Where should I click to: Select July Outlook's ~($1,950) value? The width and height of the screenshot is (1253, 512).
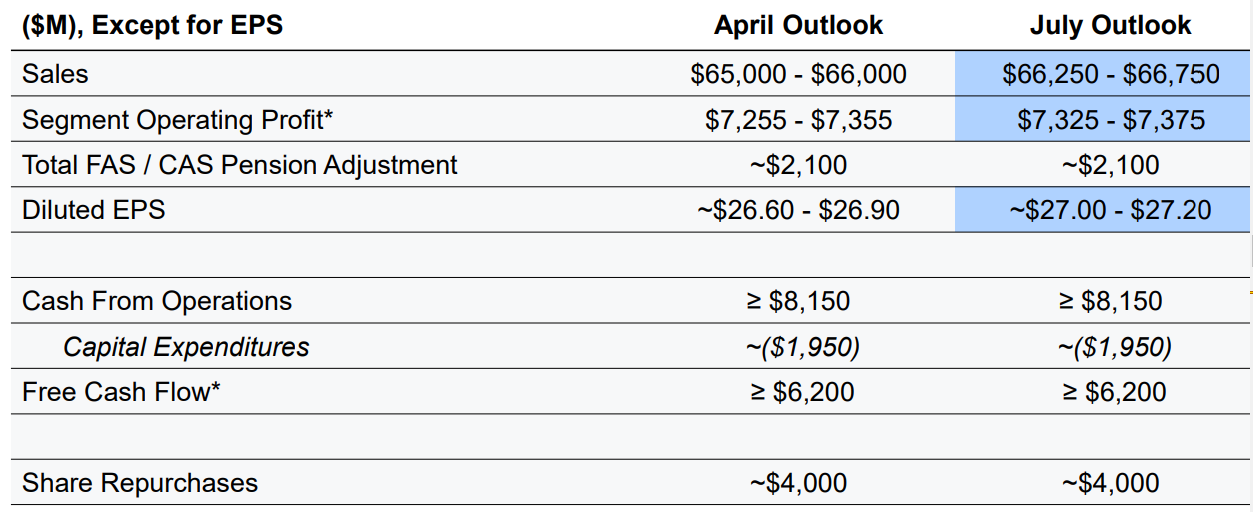pos(1110,347)
